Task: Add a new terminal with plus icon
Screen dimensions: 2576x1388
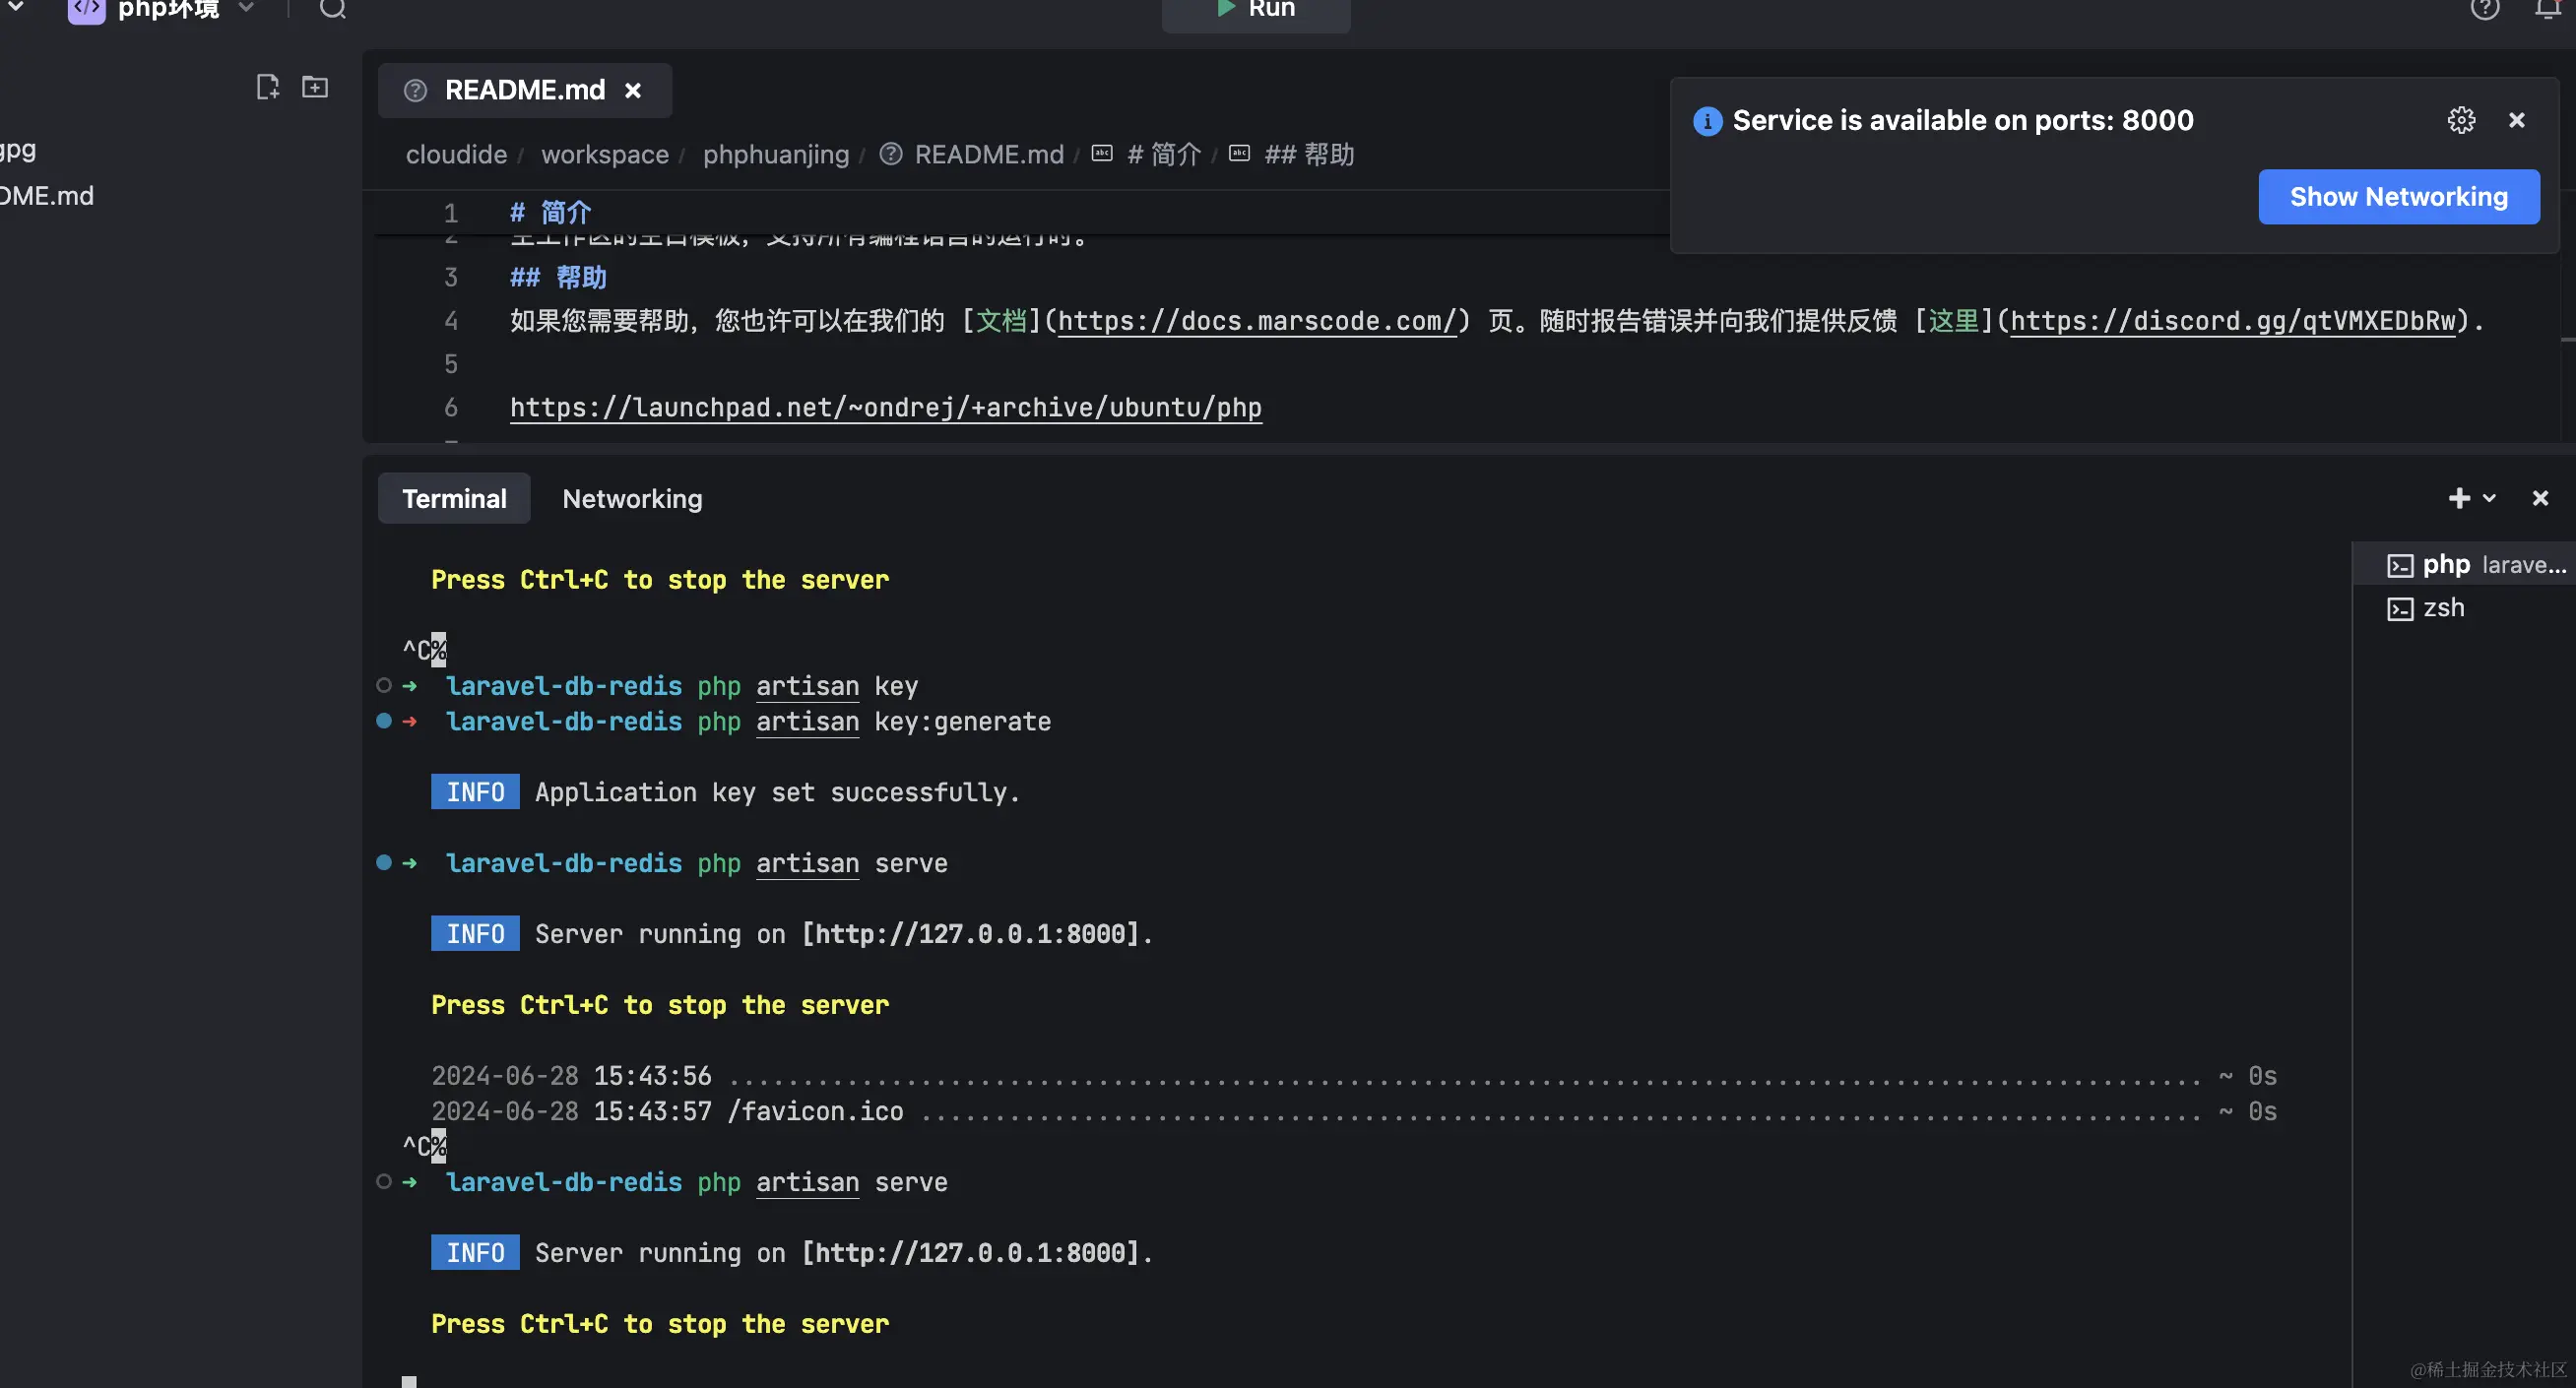Action: click(x=2459, y=498)
